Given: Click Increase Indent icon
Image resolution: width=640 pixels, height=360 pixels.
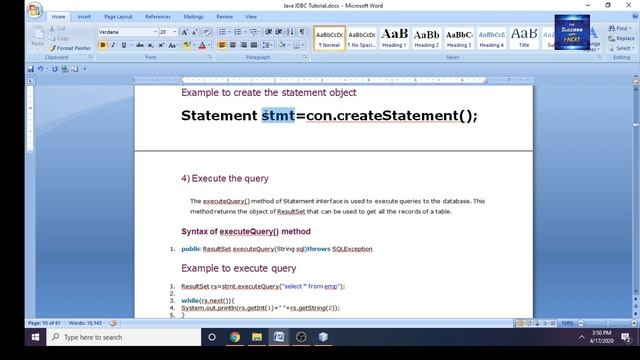Looking at the screenshot, I should click(279, 32).
